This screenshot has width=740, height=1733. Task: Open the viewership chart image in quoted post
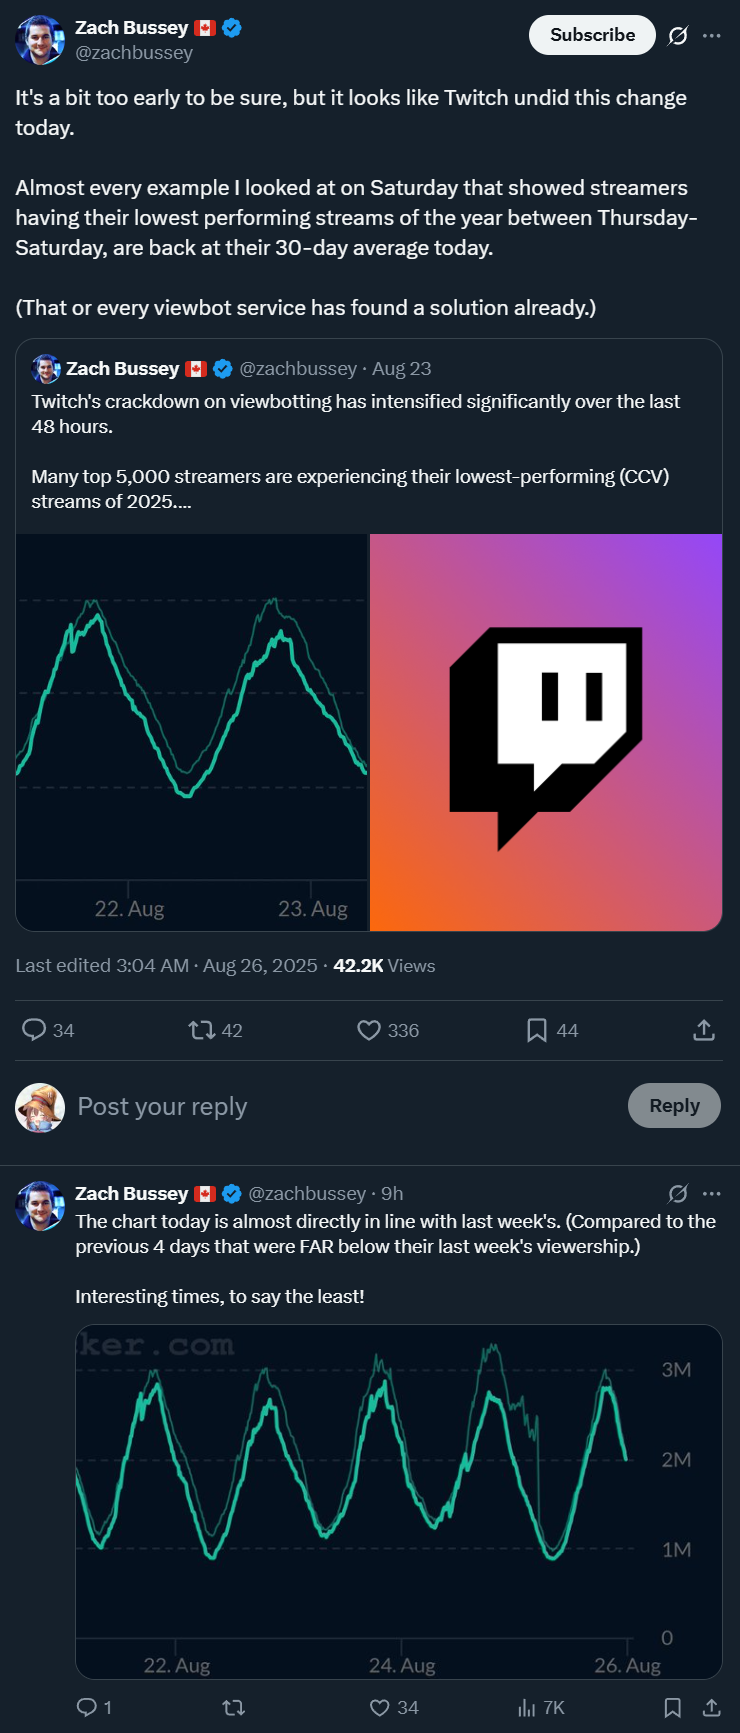click(192, 732)
